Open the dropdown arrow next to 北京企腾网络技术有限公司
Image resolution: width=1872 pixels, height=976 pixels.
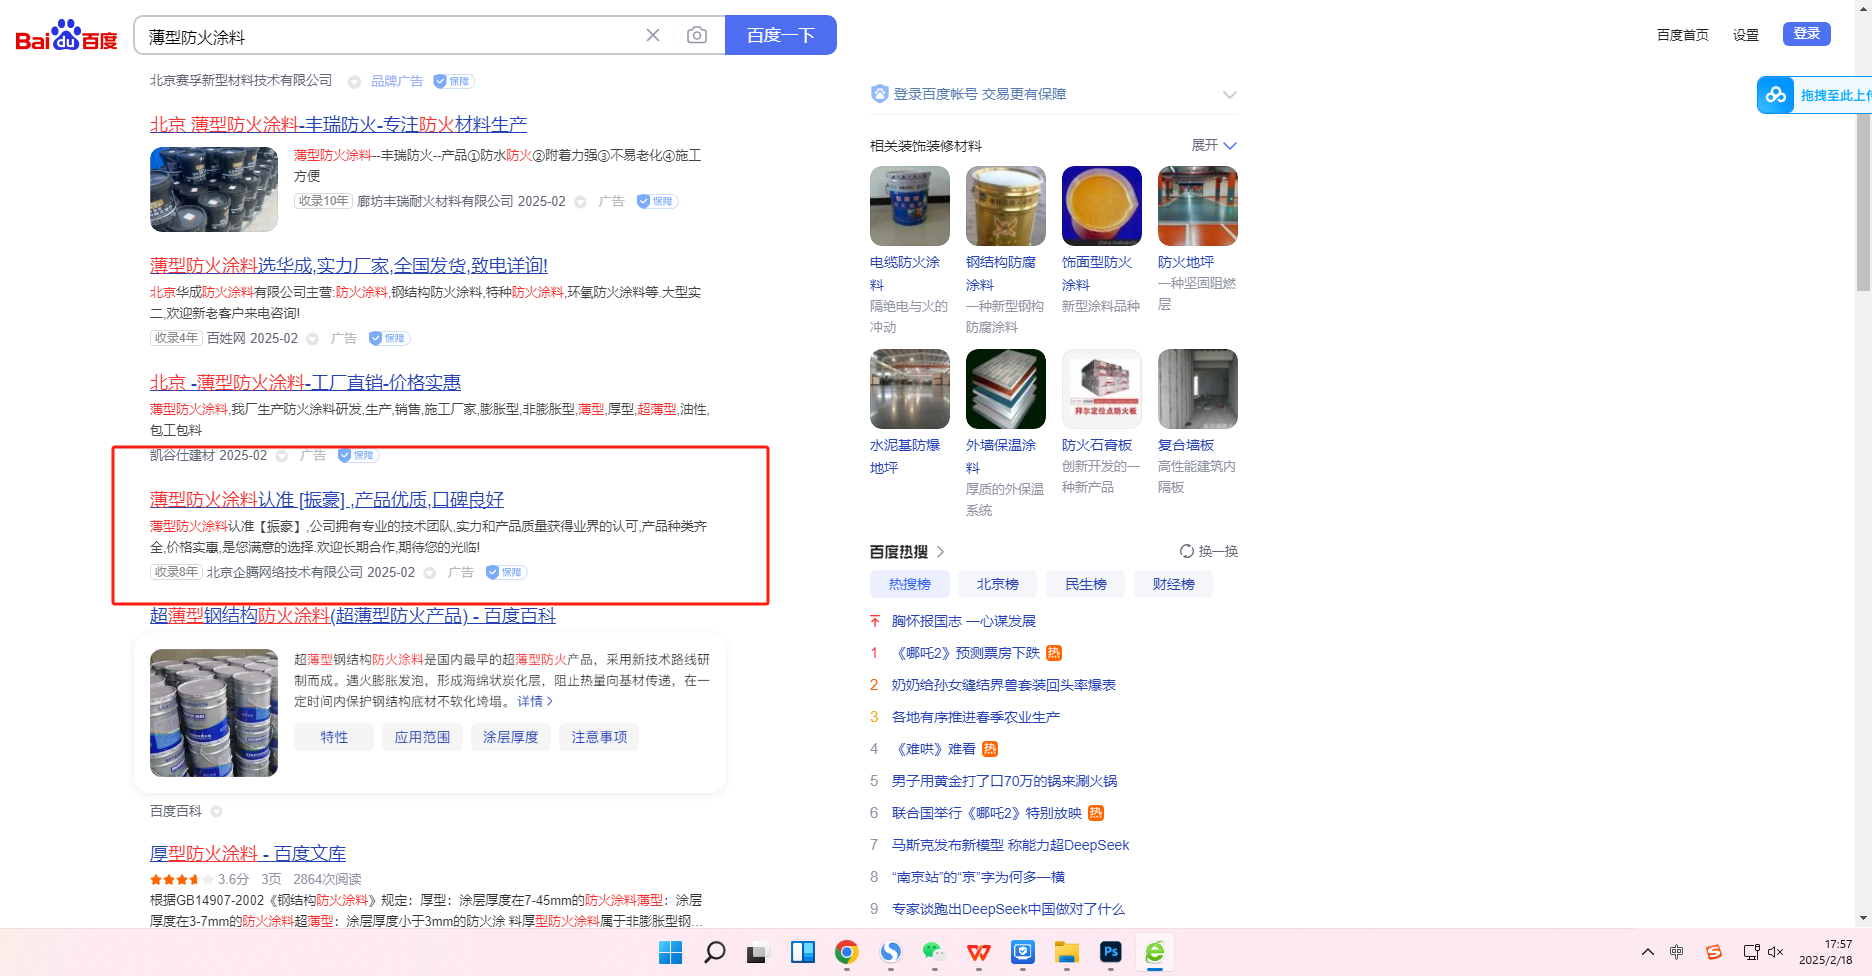pos(430,573)
